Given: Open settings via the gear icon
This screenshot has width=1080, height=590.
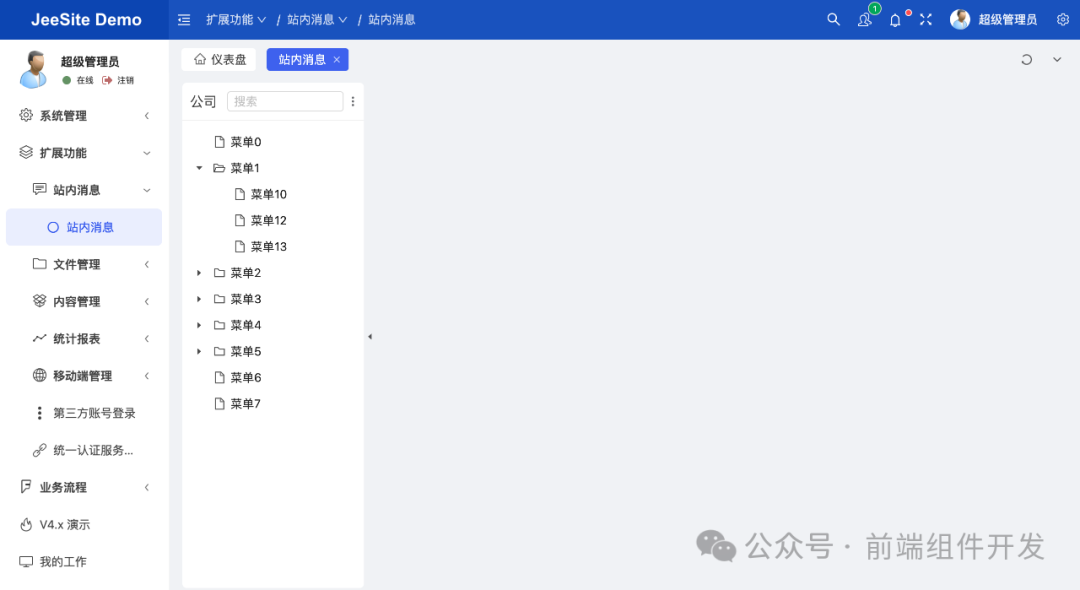Looking at the screenshot, I should click(x=1062, y=19).
